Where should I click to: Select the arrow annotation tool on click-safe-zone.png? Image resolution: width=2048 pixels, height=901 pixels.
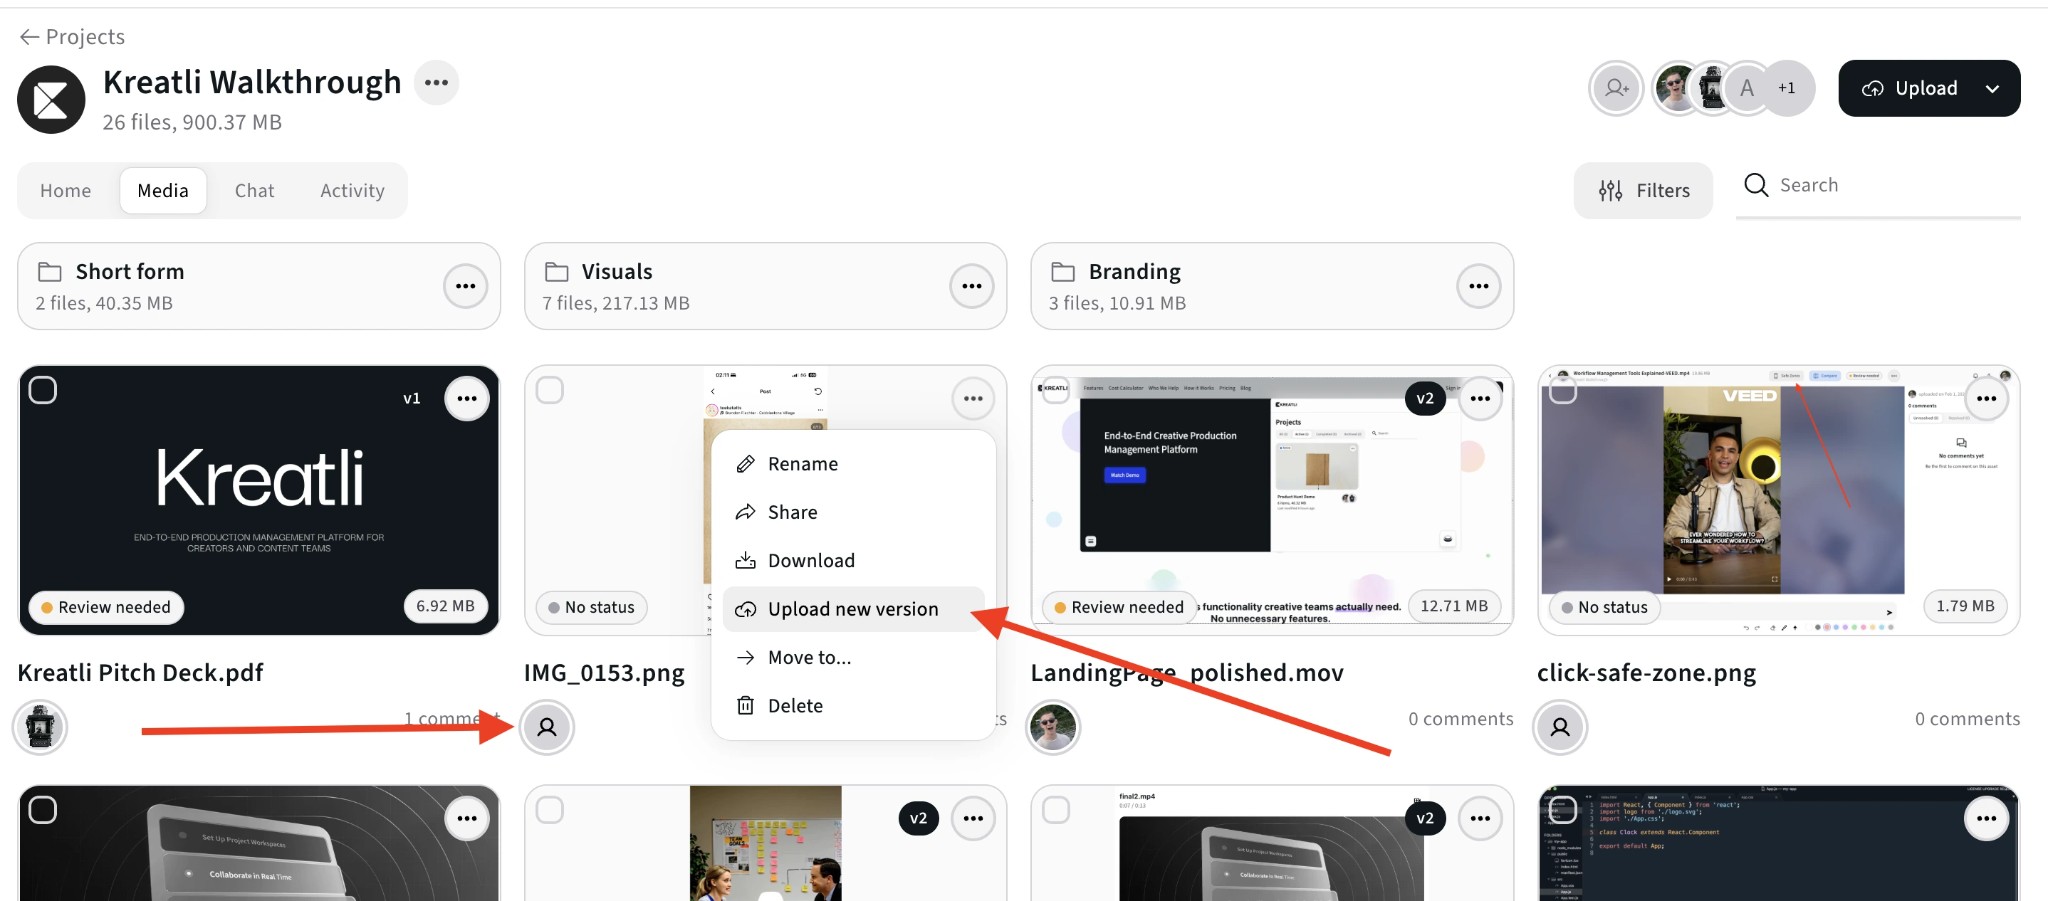tap(1795, 628)
